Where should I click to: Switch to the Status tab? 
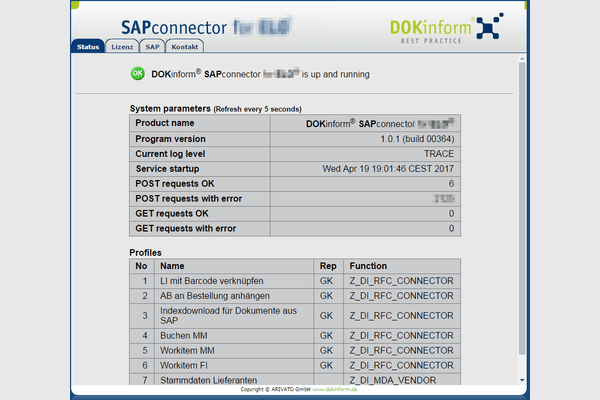(x=87, y=47)
